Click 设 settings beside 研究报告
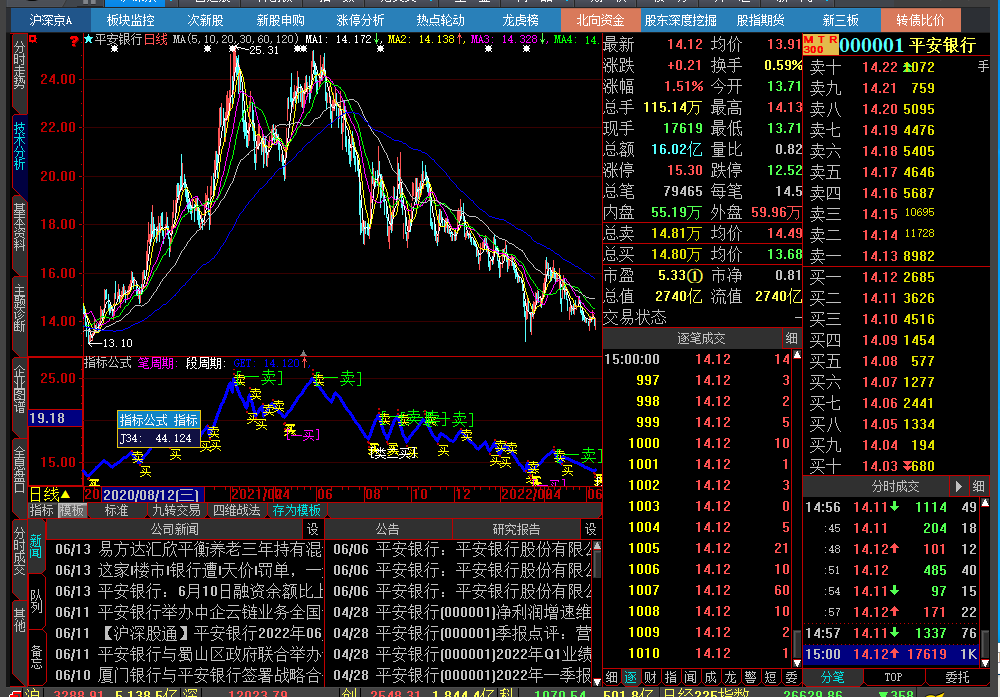Image resolution: width=1000 pixels, height=697 pixels. [591, 529]
